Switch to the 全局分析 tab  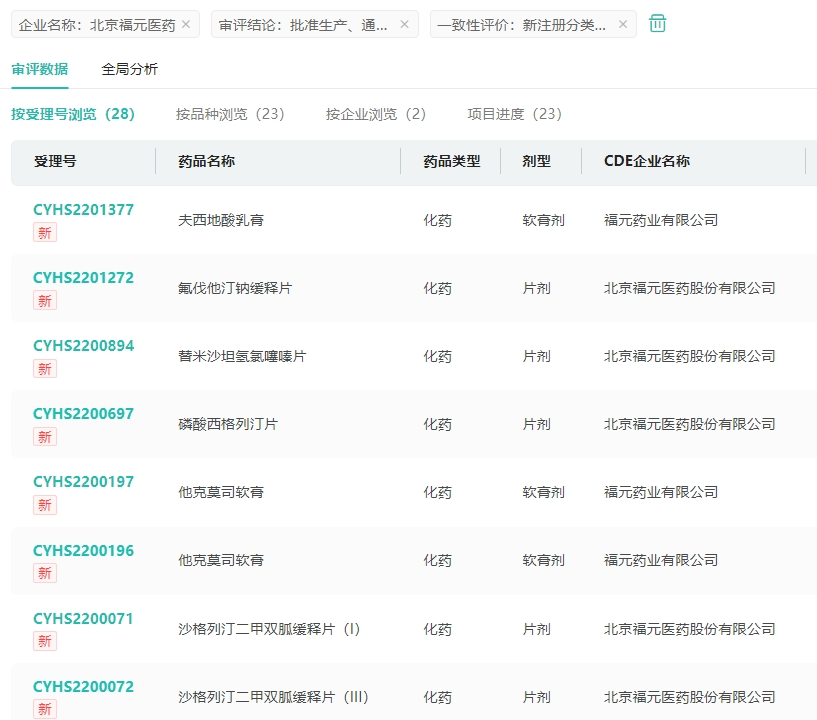pos(129,69)
